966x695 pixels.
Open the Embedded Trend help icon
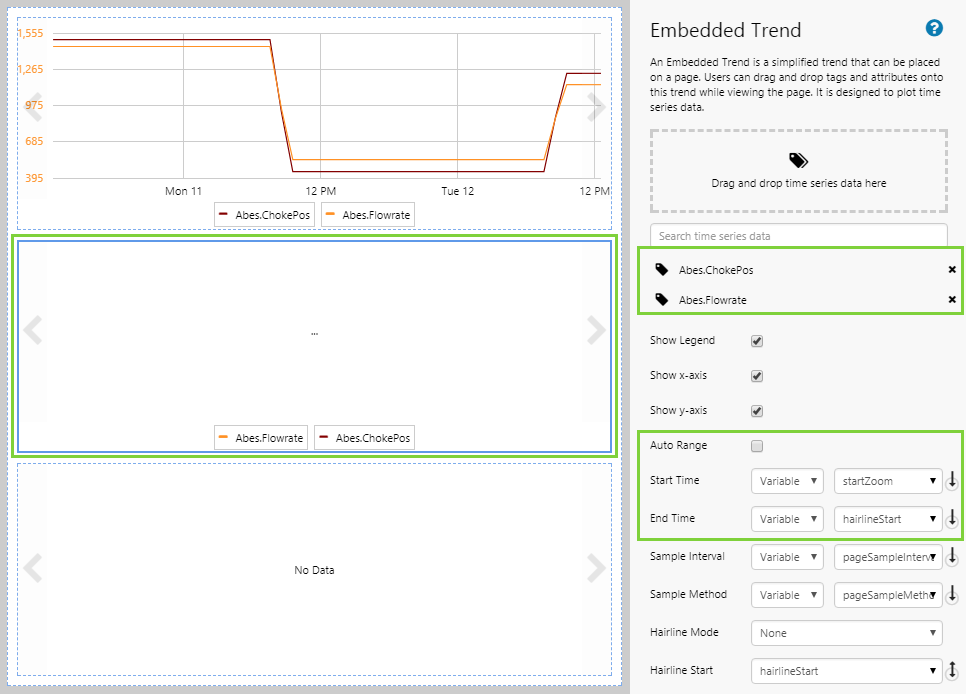pos(934,28)
